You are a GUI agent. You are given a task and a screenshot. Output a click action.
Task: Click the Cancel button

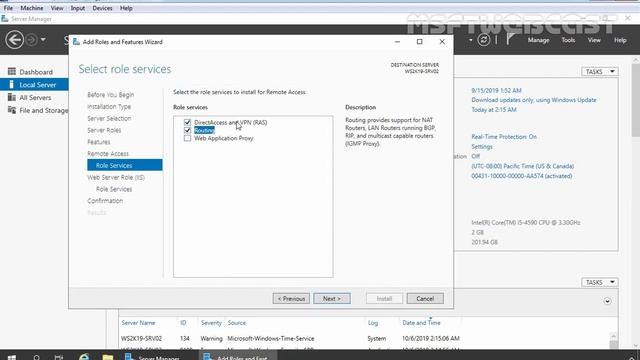[x=425, y=298]
